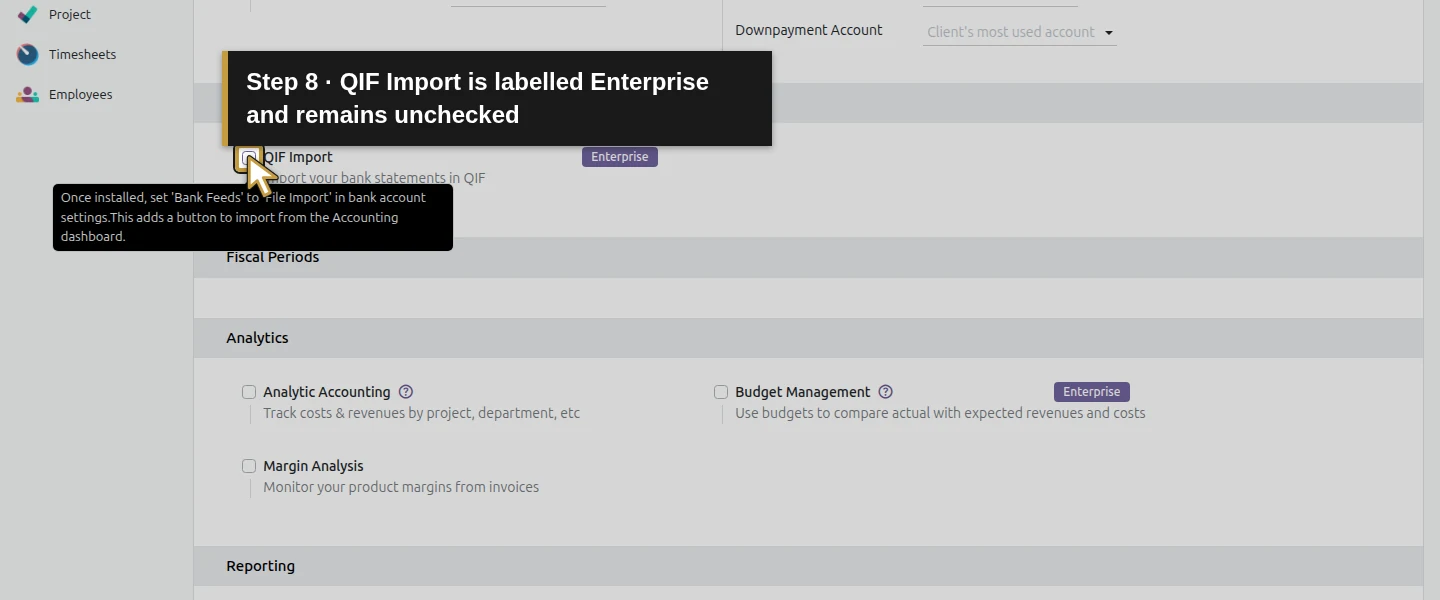Image resolution: width=1440 pixels, height=600 pixels.
Task: Click the Timesheets sidebar label
Action: (83, 54)
